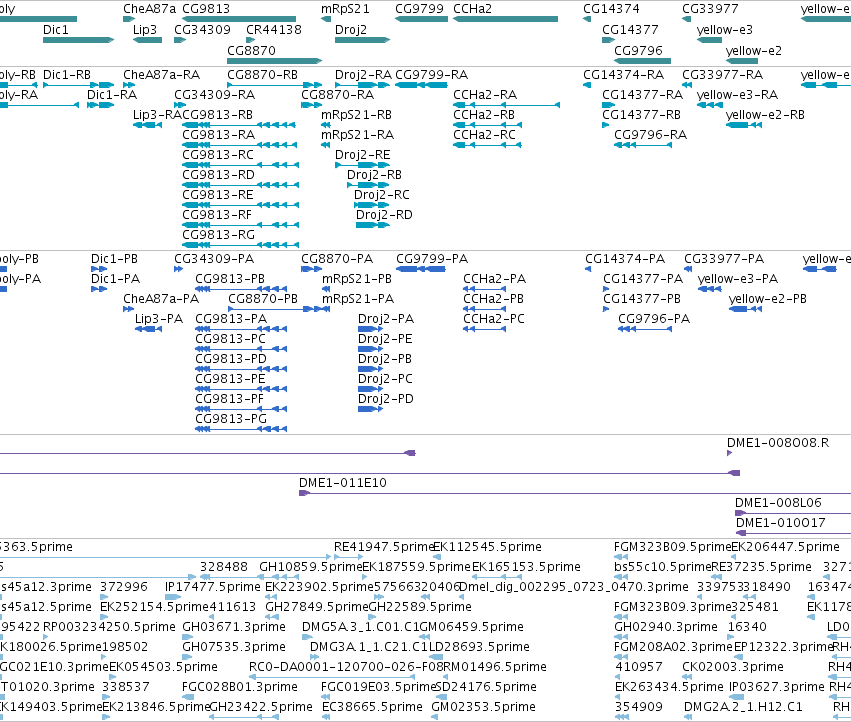Screen dimensions: 851x722
Task: Click the CG9813-RG transcript
Action: point(240,245)
